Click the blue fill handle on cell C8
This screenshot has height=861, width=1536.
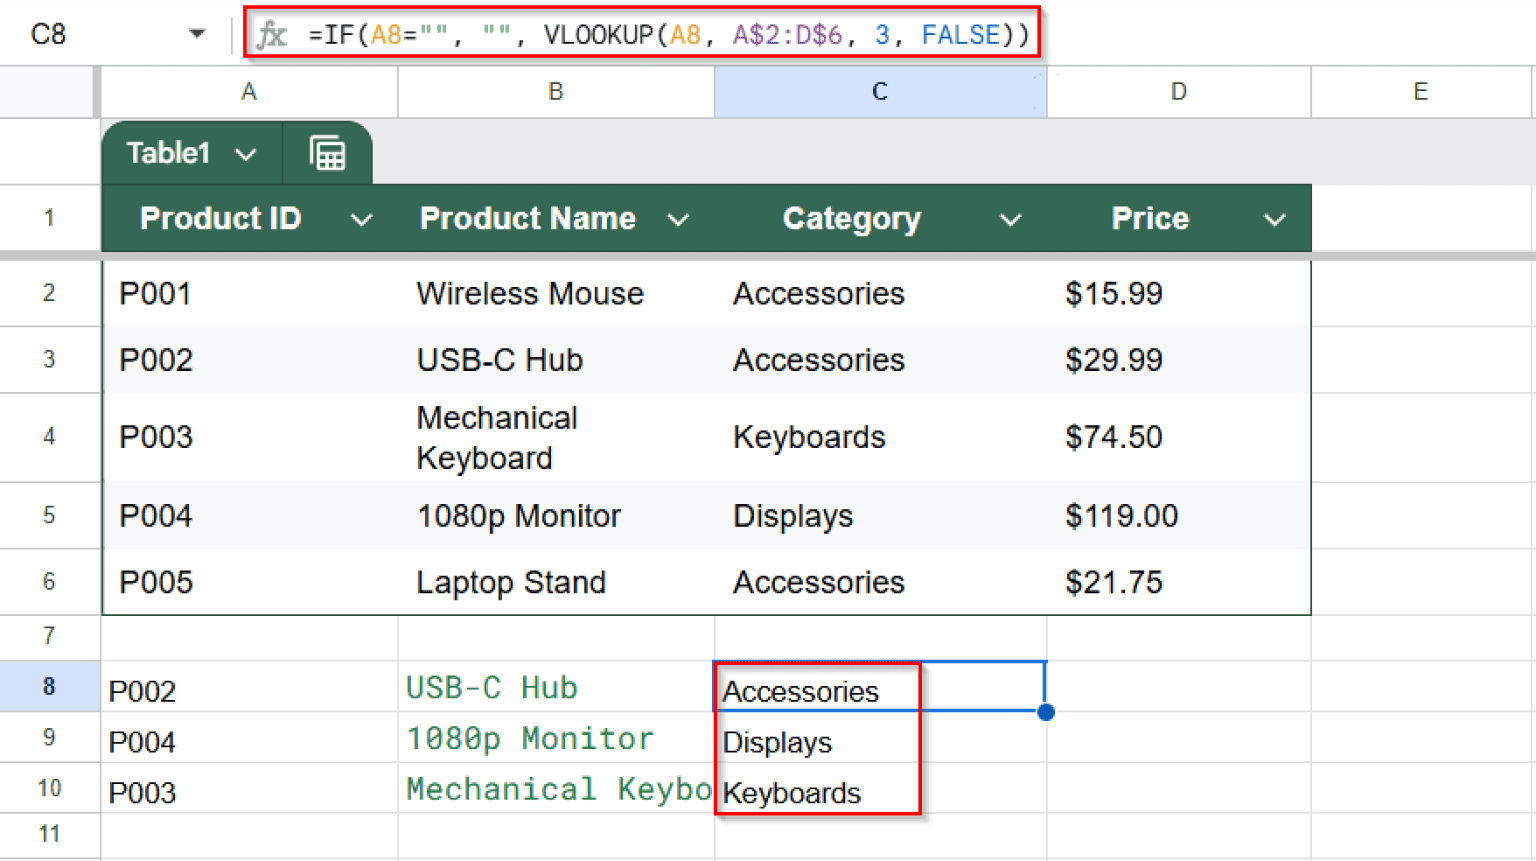click(x=1045, y=712)
